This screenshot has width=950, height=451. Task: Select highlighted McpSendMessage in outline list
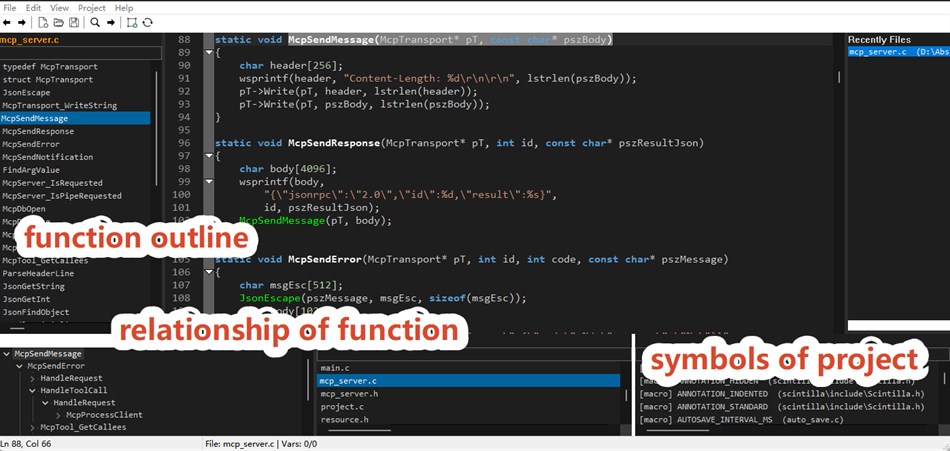click(75, 118)
